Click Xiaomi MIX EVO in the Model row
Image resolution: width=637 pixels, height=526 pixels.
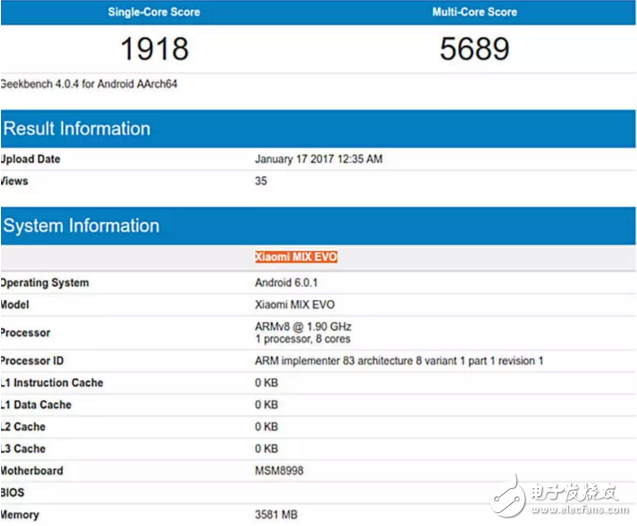coord(294,305)
